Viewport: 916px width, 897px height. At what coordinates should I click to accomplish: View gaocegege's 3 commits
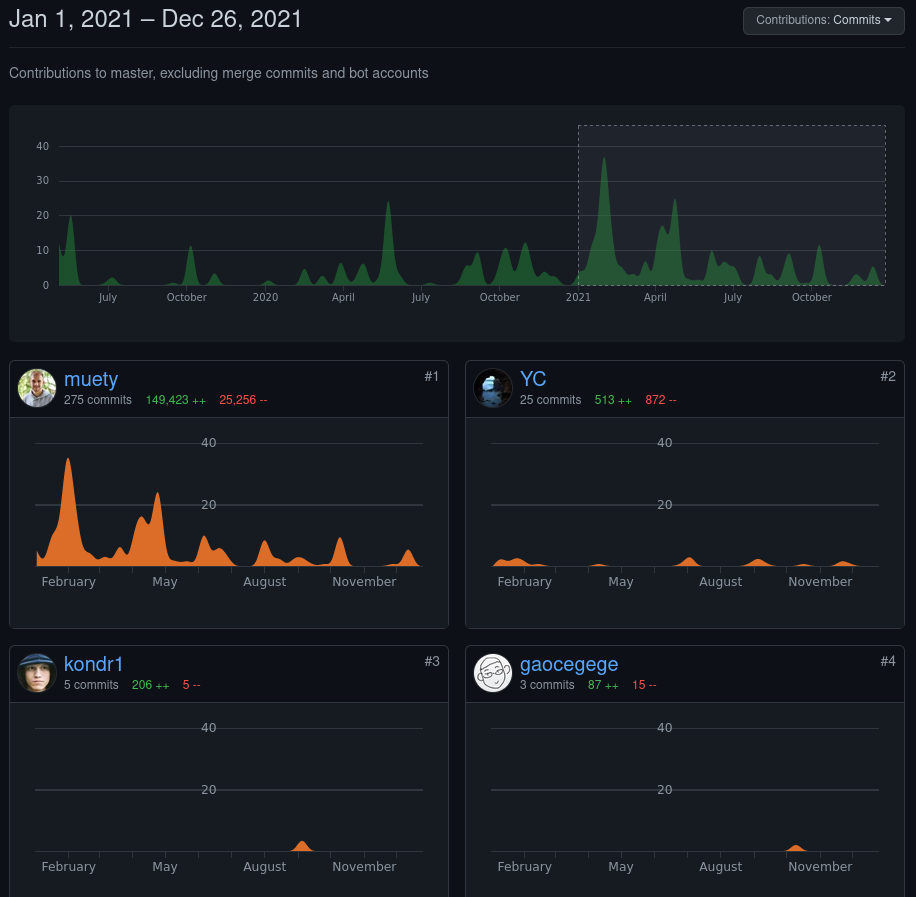coord(547,685)
